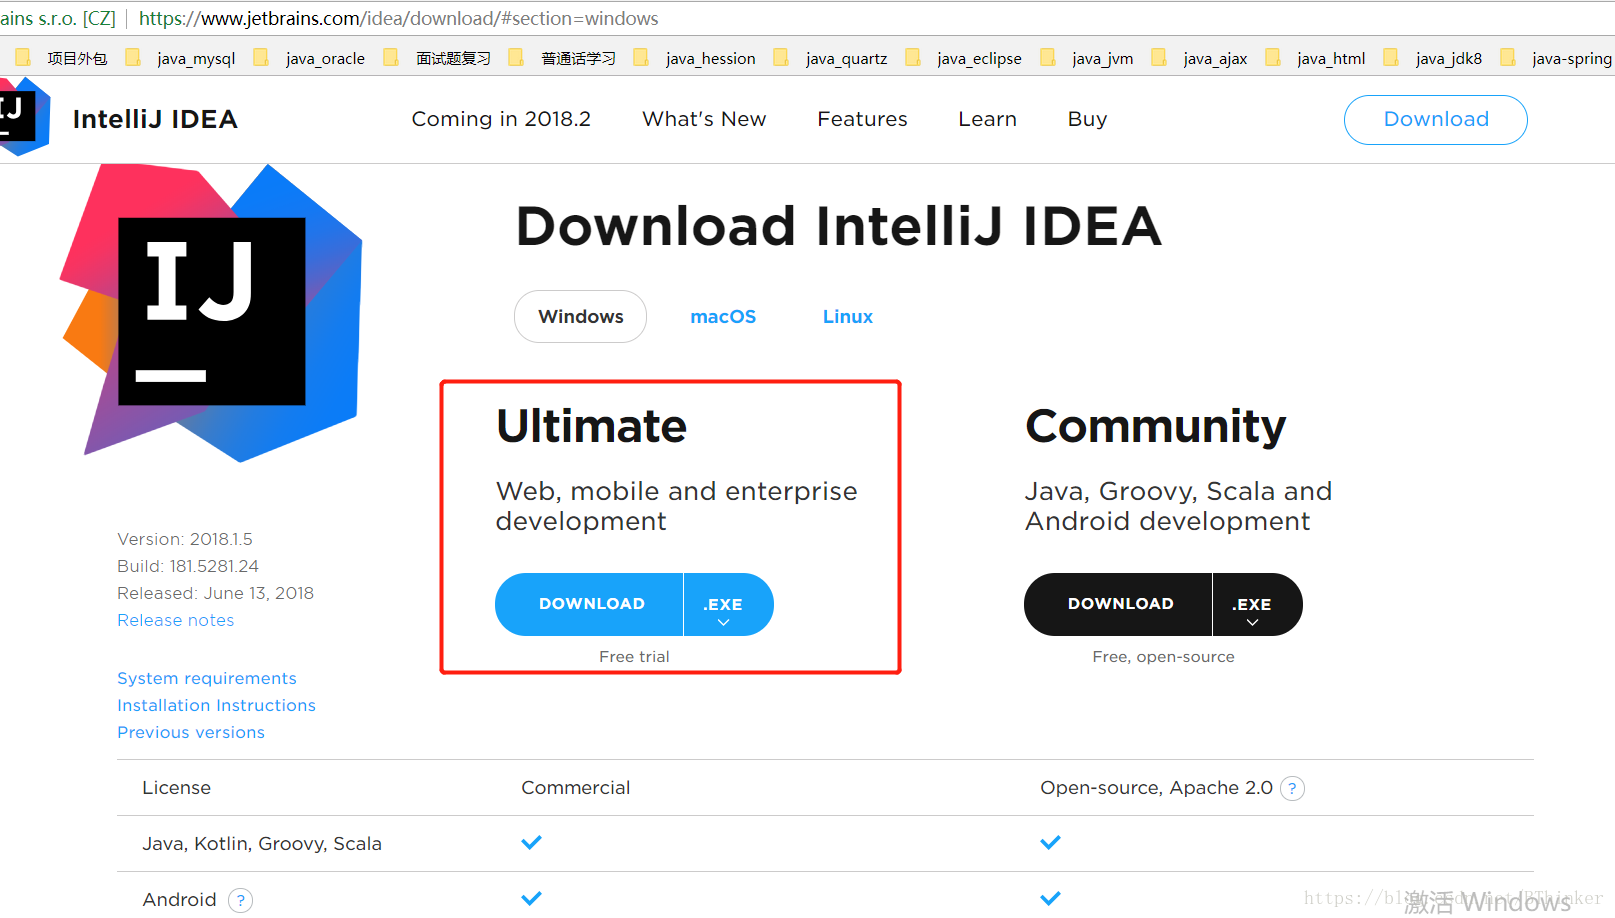1615x918 pixels.
Task: Open the System requirements link
Action: (207, 678)
